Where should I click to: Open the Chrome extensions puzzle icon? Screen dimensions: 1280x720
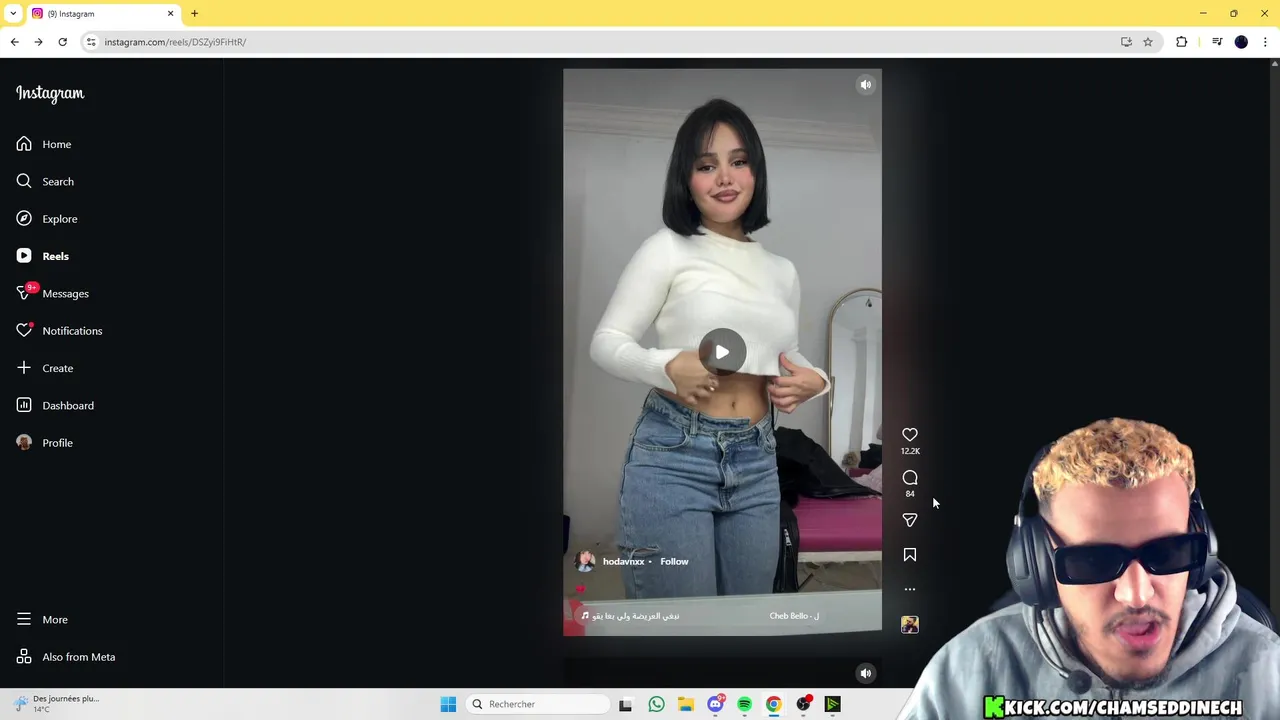1182,42
